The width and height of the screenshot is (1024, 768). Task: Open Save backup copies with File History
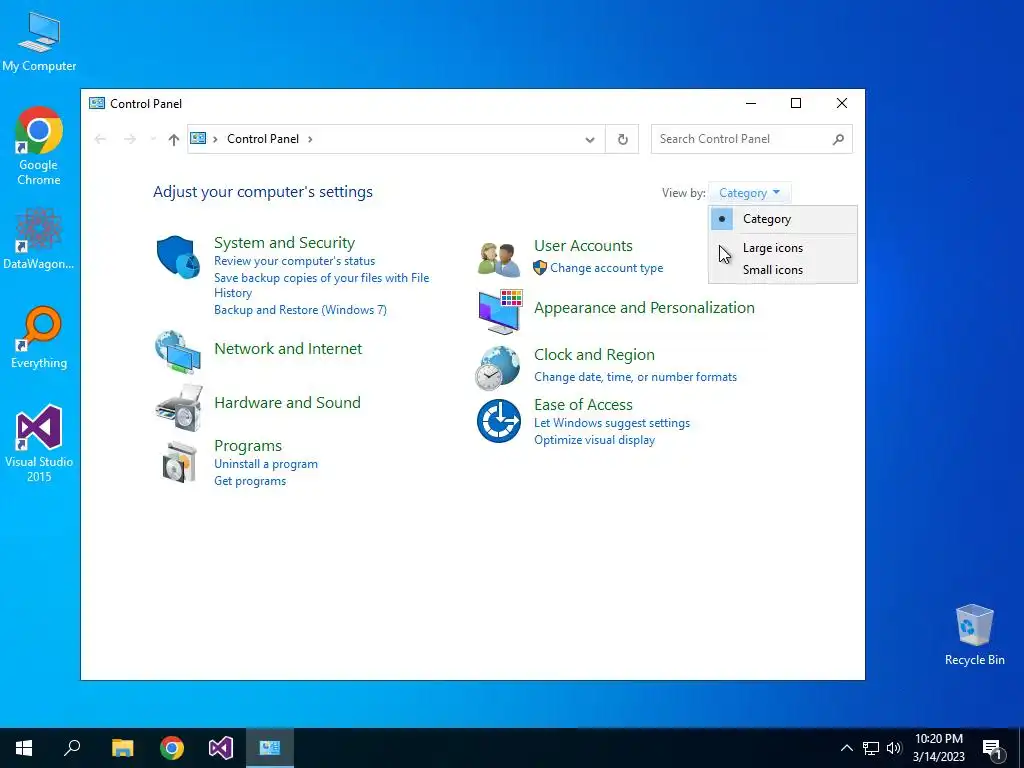tap(321, 285)
